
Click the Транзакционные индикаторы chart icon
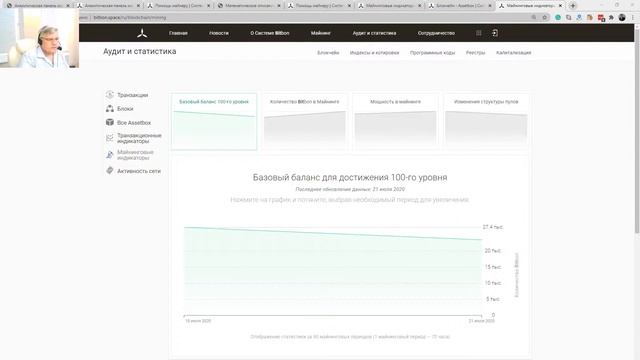click(x=109, y=138)
